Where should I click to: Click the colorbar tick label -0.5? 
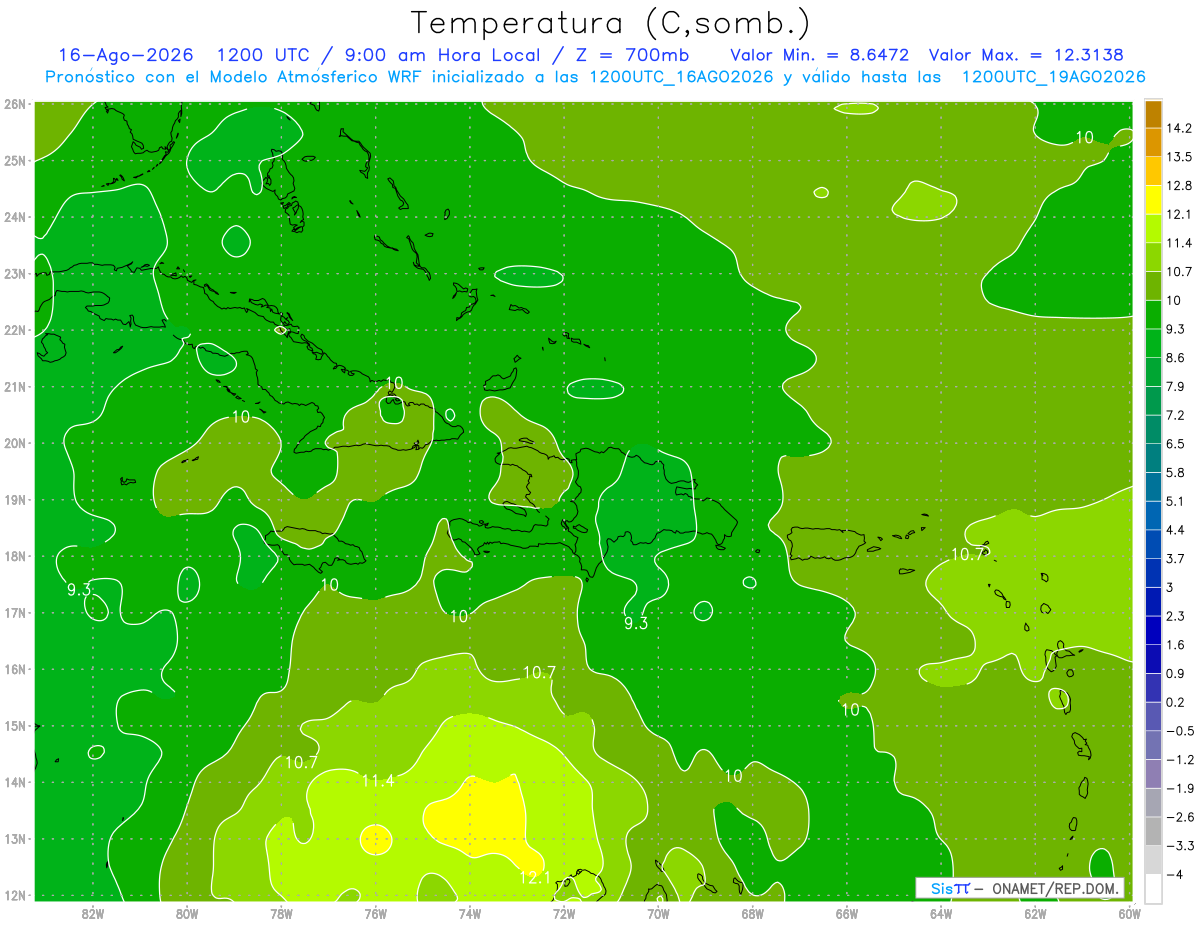click(x=1180, y=730)
